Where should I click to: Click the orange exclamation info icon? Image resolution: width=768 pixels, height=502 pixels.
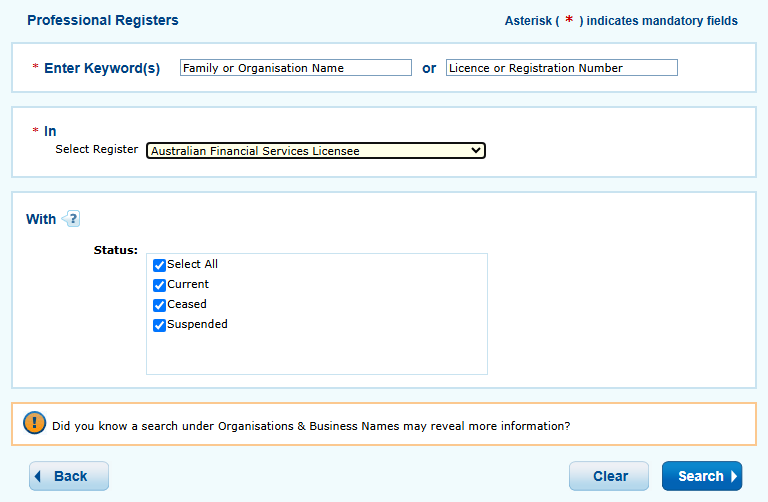35,424
